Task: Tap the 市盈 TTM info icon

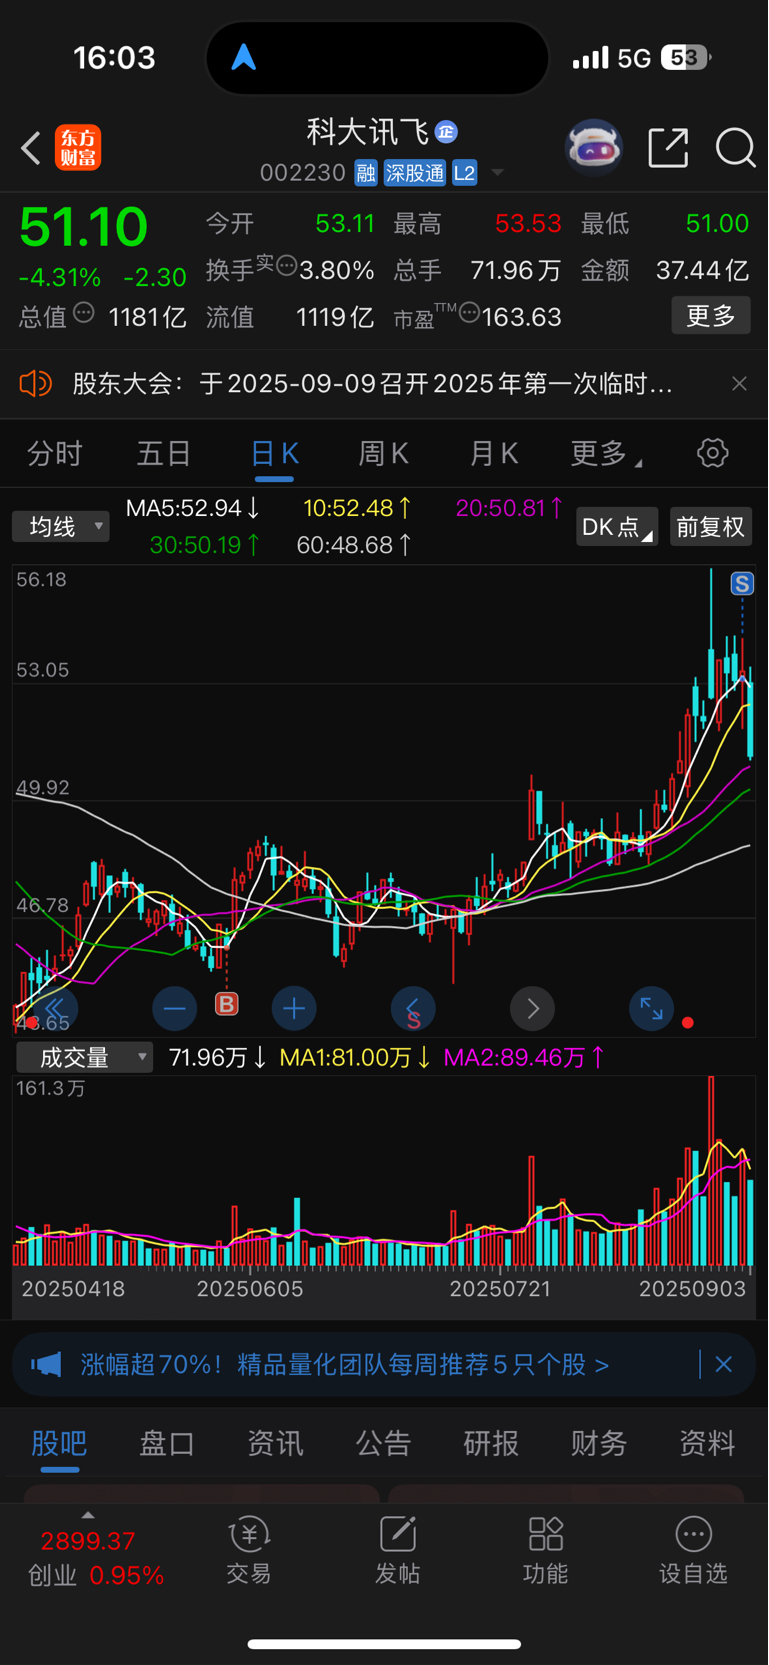Action: 469,313
